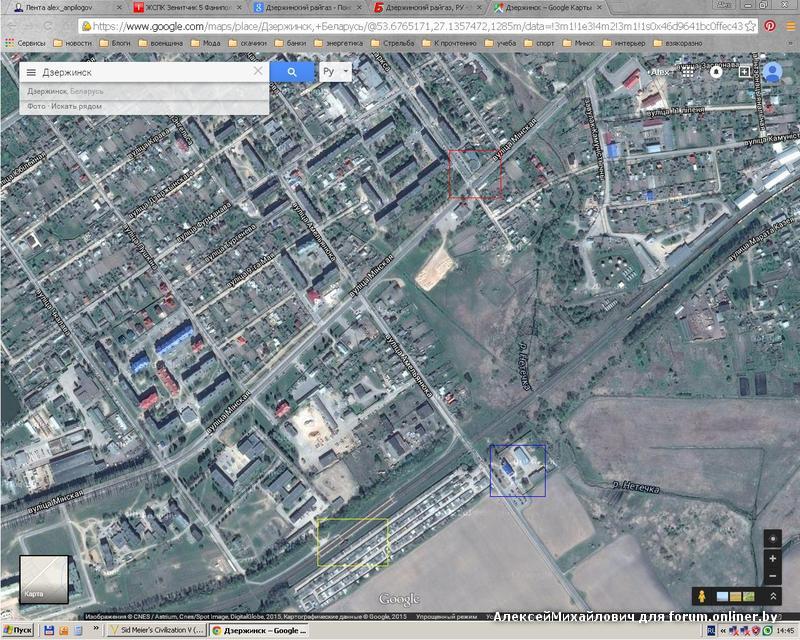This screenshot has height=640, width=800.
Task: Switch to the red Б Дзержинский райгаз tab
Action: click(428, 8)
